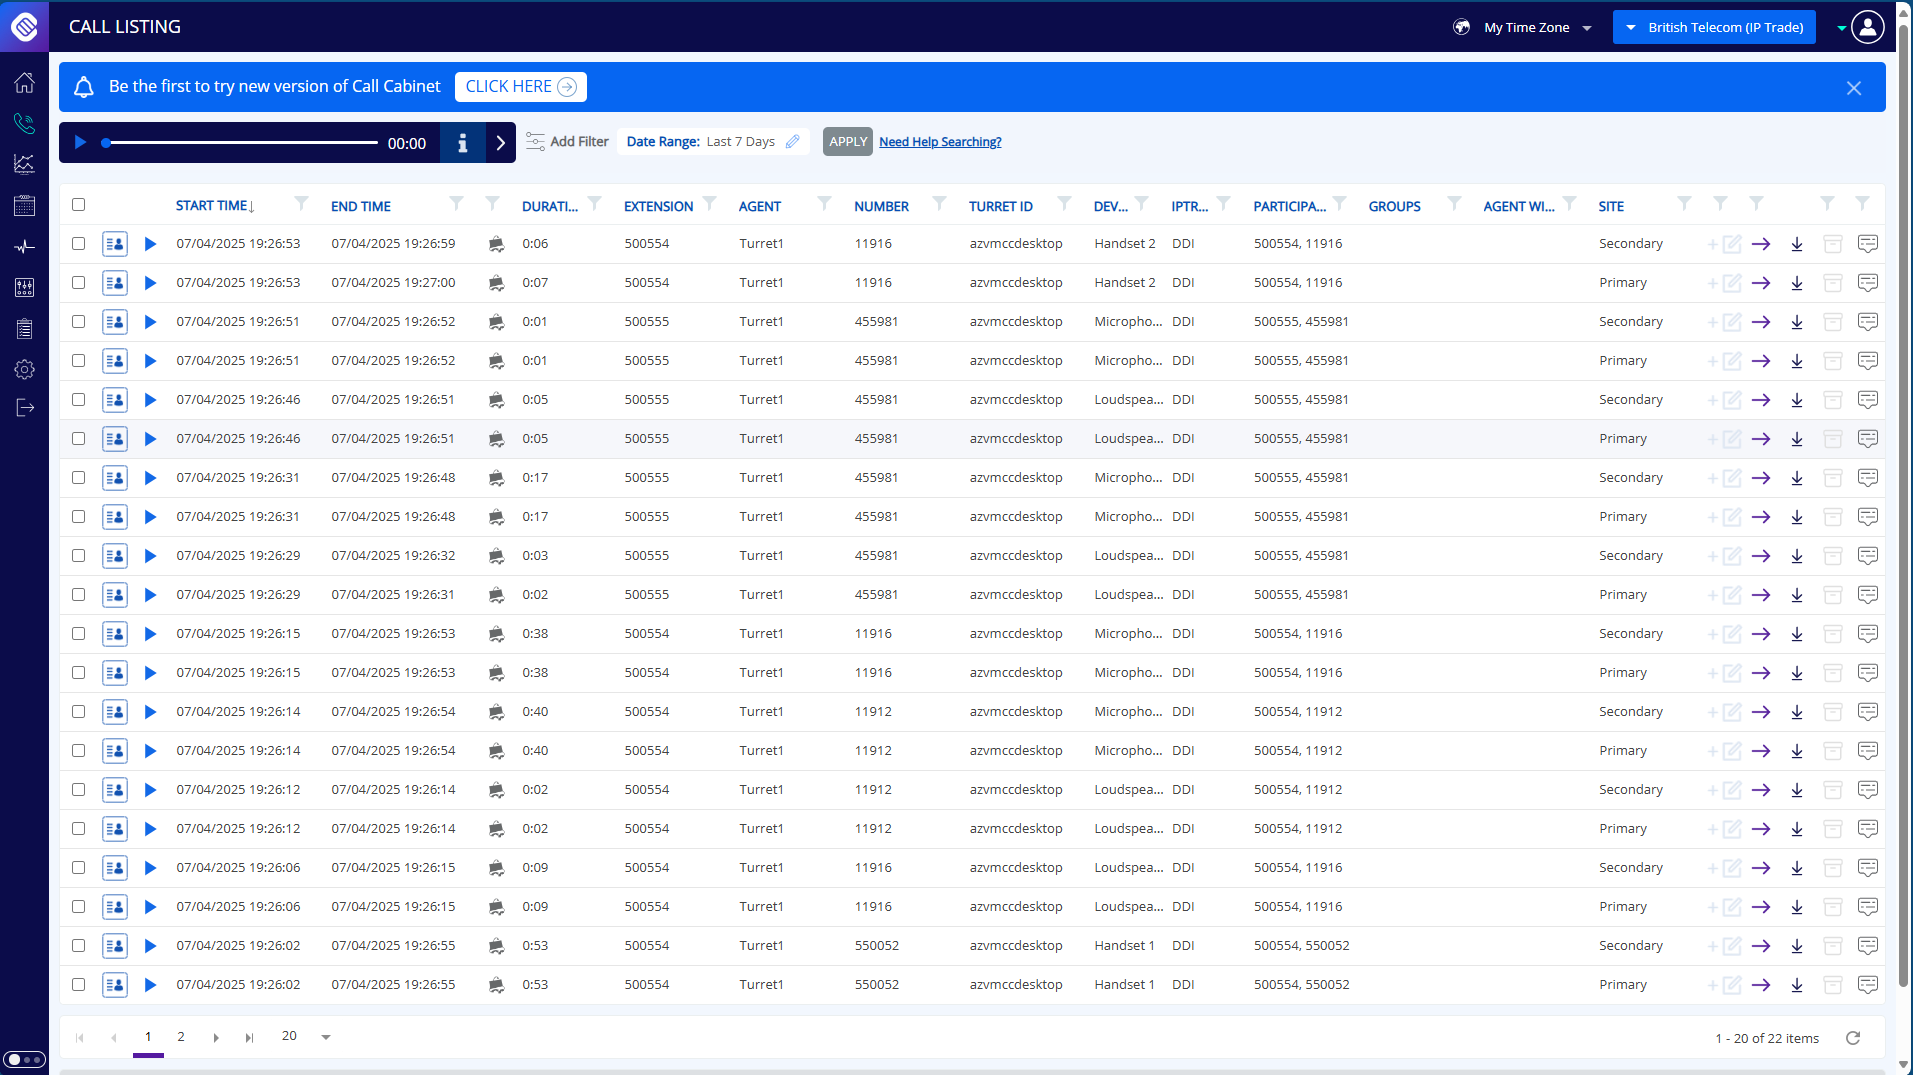
Task: Click the APPLY filter button
Action: tap(847, 142)
